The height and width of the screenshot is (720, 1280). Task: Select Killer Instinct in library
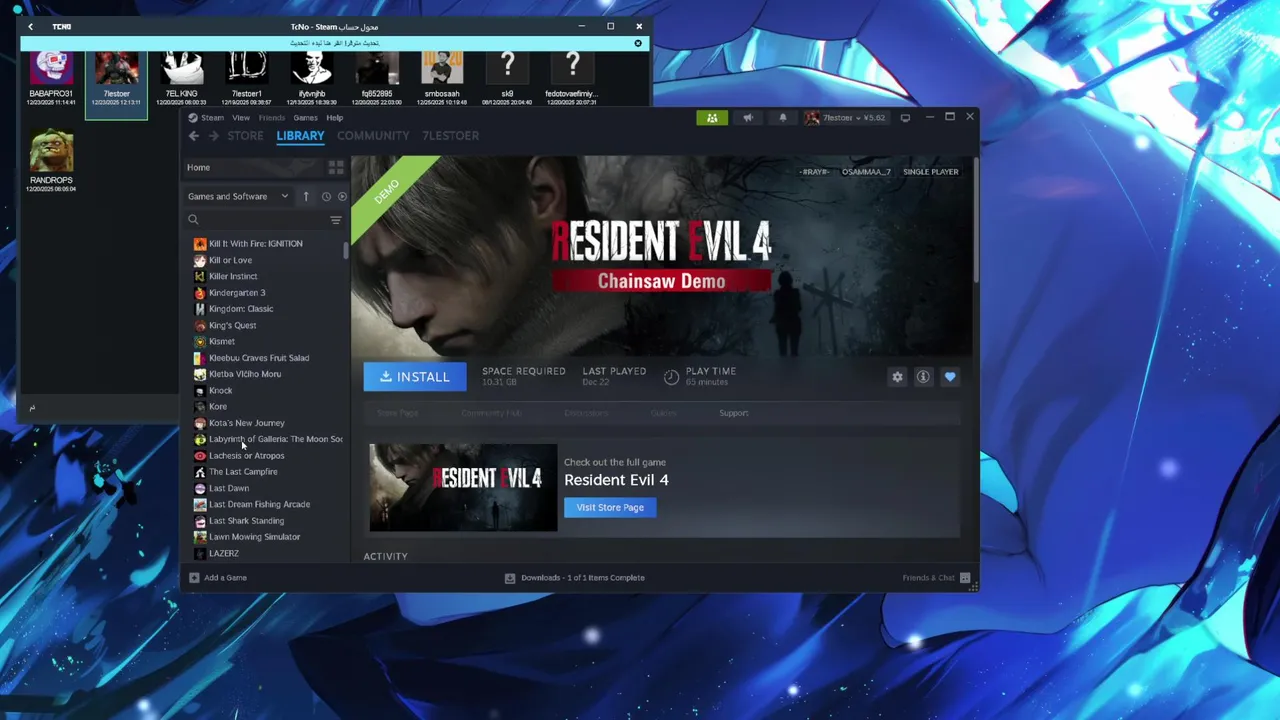tap(233, 277)
